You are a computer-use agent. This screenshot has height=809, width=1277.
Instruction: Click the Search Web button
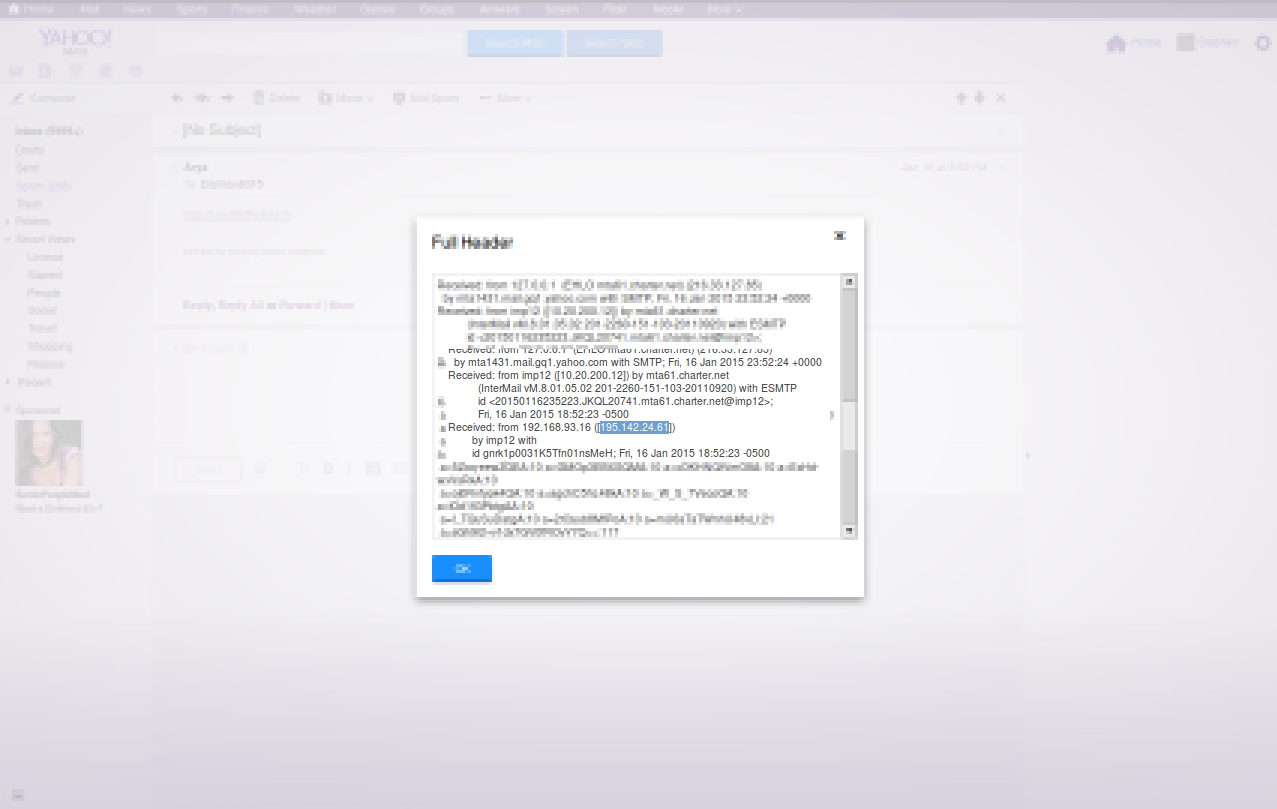[x=614, y=44]
